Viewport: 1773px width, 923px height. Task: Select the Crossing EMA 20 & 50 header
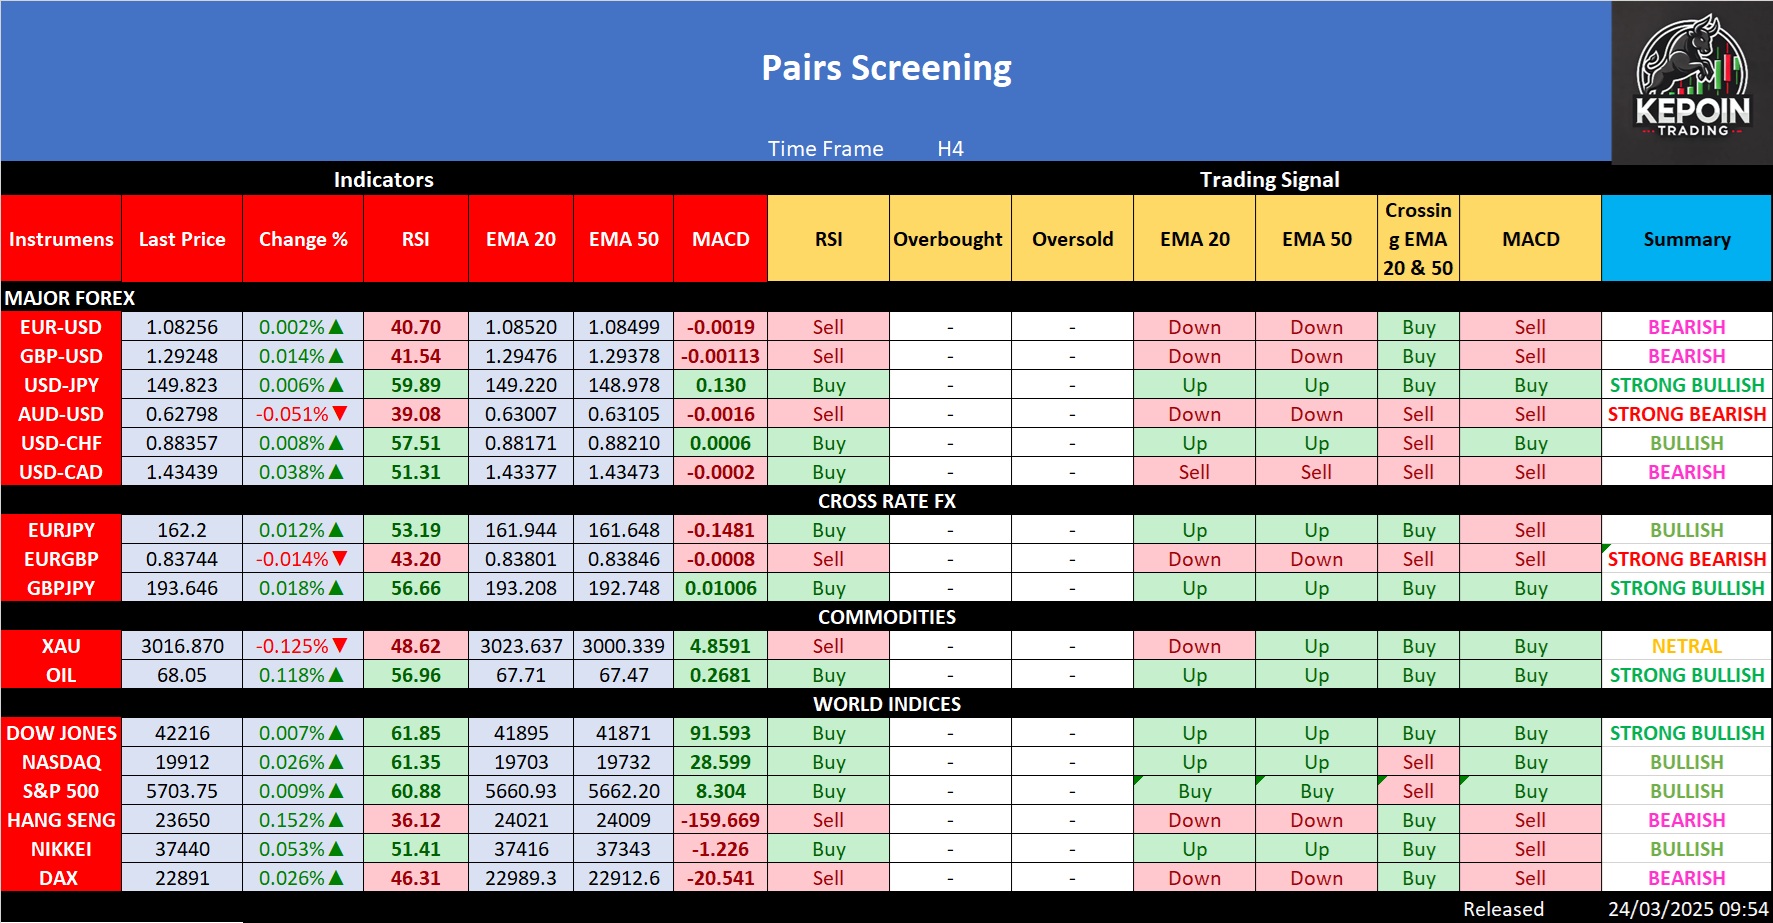coord(1417,239)
